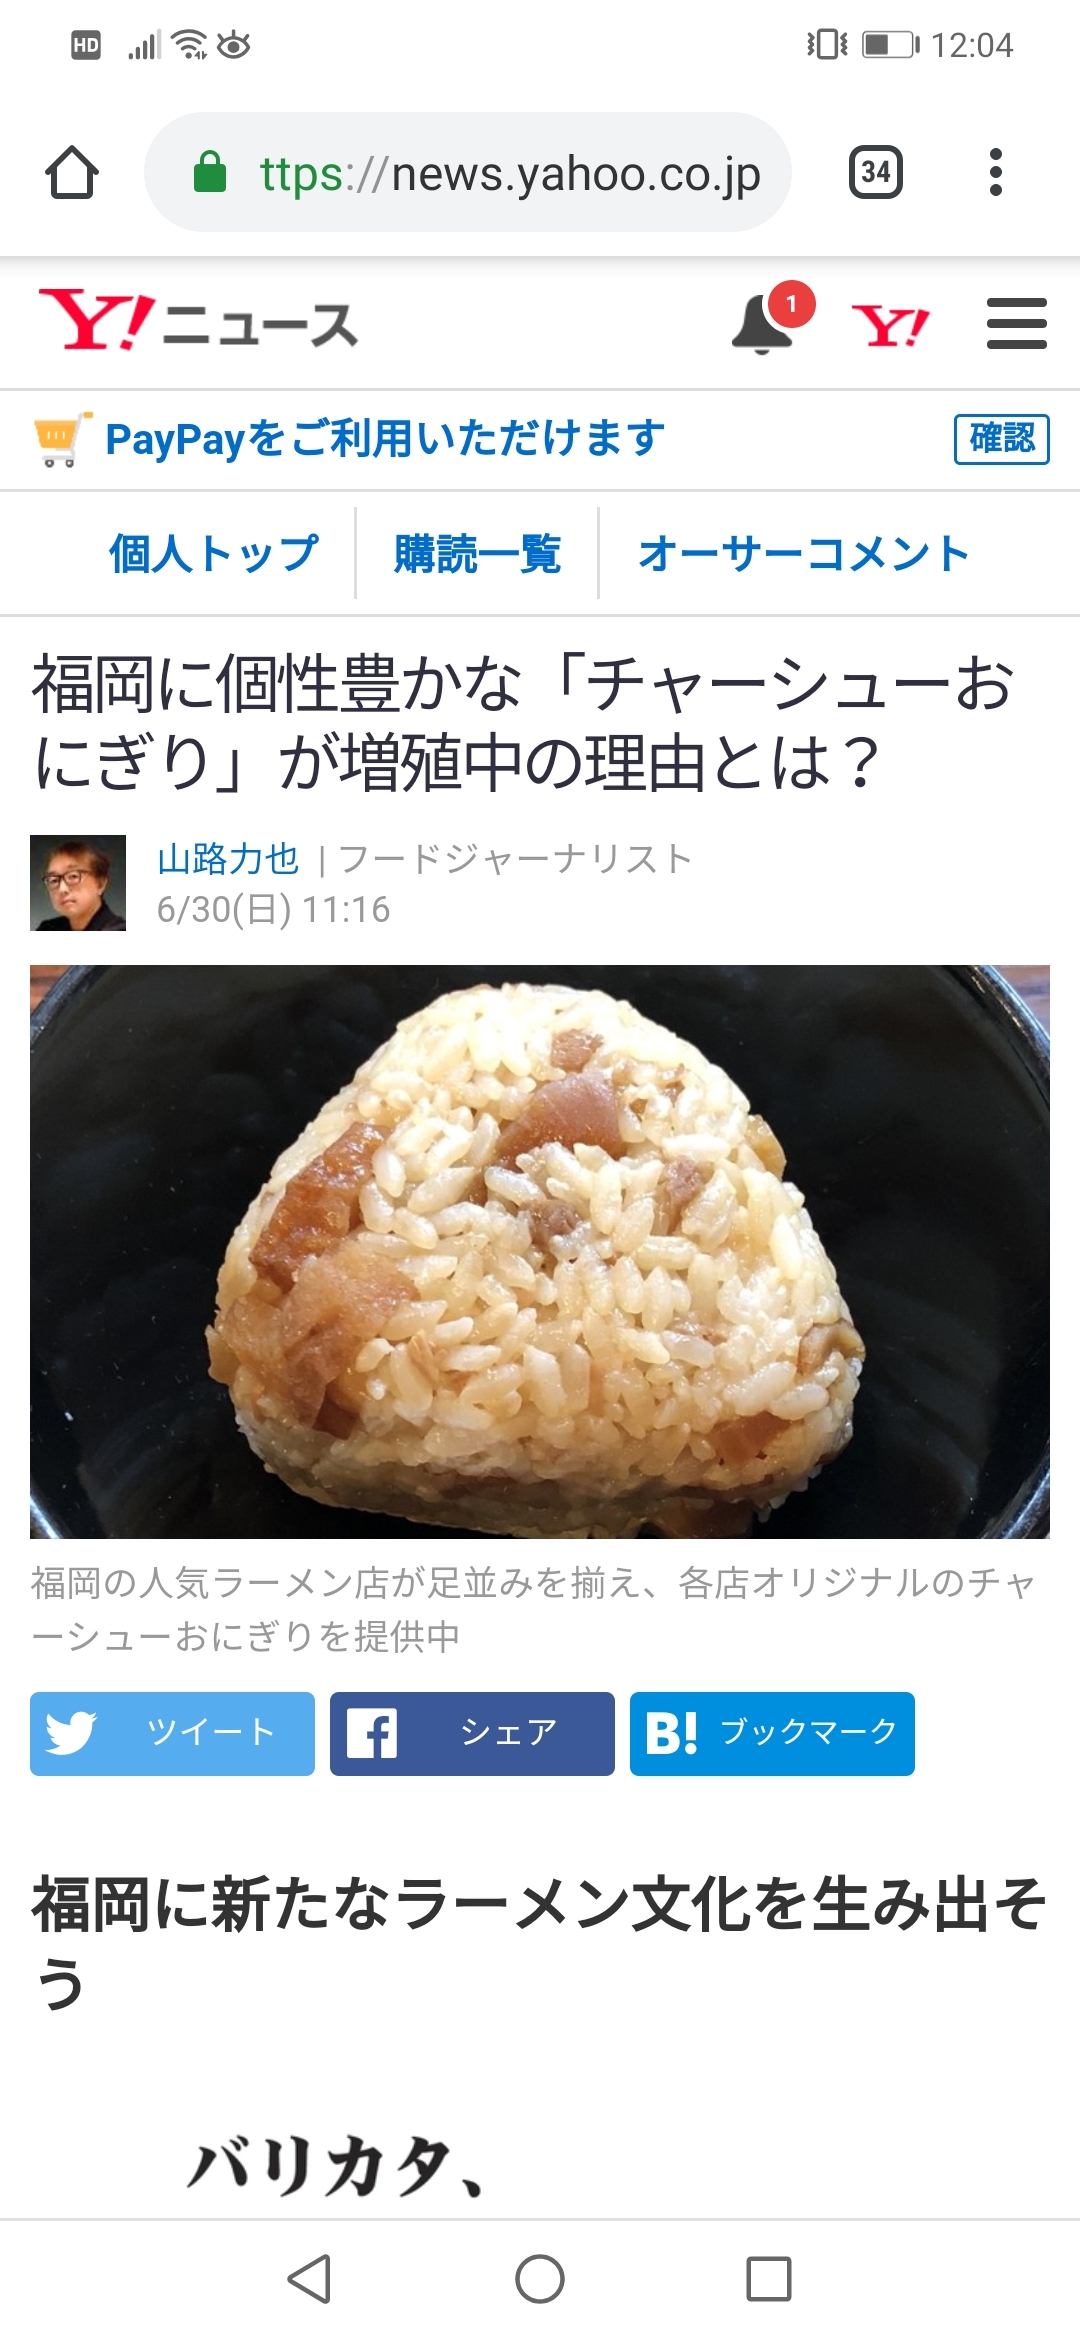Image resolution: width=1080 pixels, height=2340 pixels.
Task: Tap the small red Y! Yahoo icon
Action: (x=890, y=326)
